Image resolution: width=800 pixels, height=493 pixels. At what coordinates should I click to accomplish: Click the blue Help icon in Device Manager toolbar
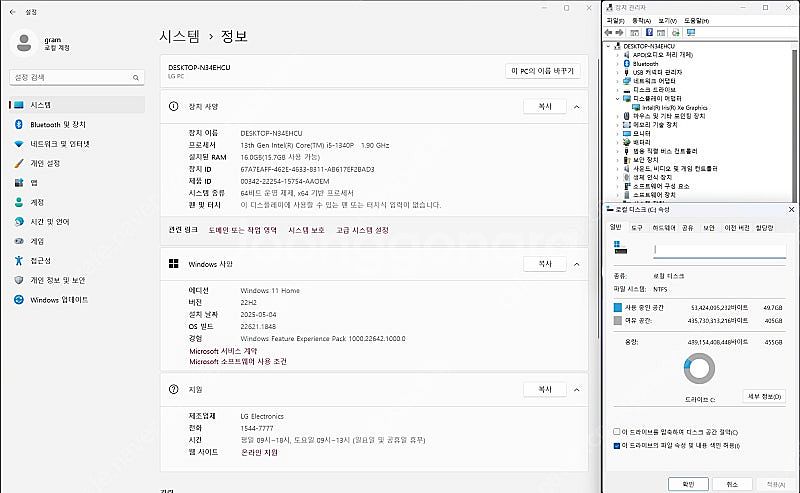coord(649,33)
